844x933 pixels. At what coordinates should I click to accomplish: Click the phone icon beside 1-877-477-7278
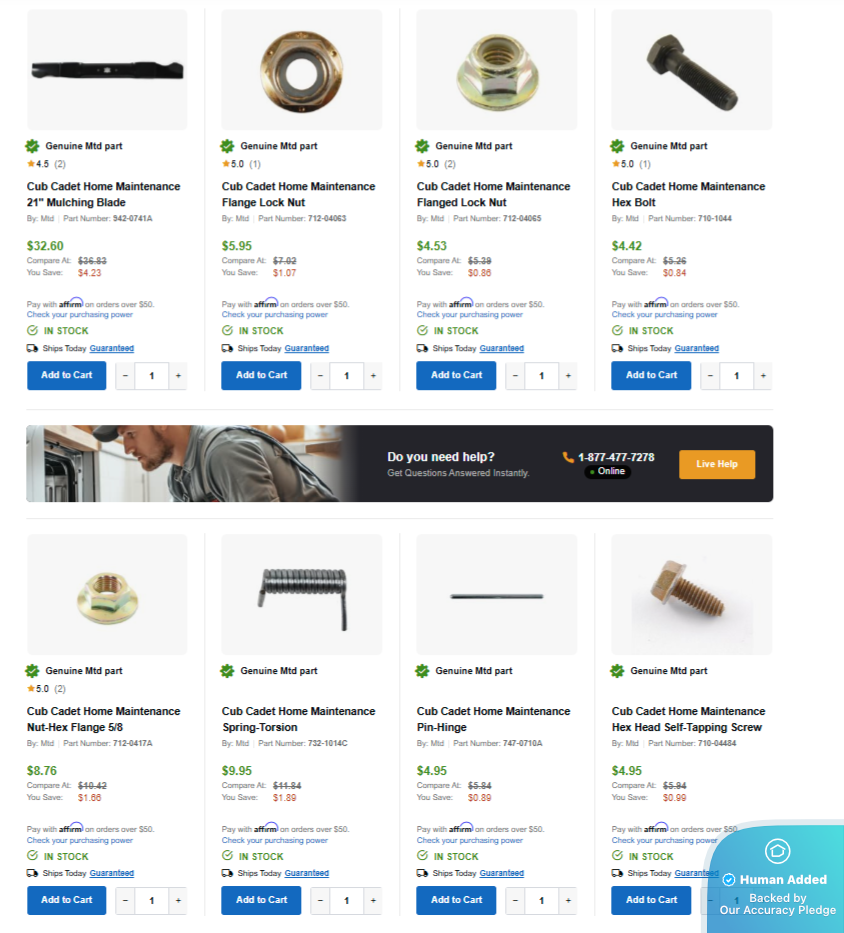(x=568, y=457)
